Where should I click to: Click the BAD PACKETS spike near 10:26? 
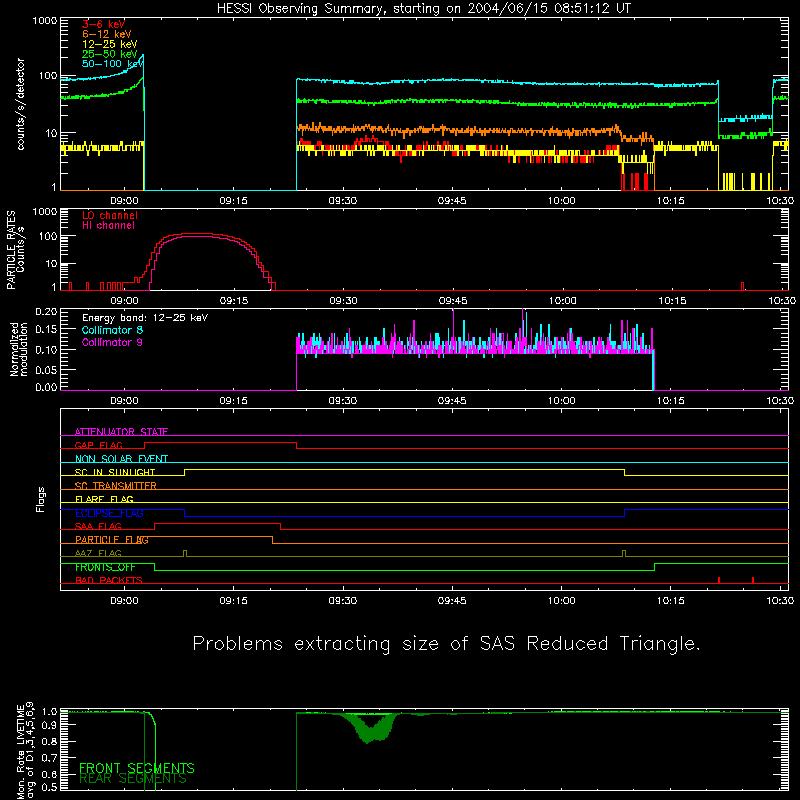[x=753, y=580]
